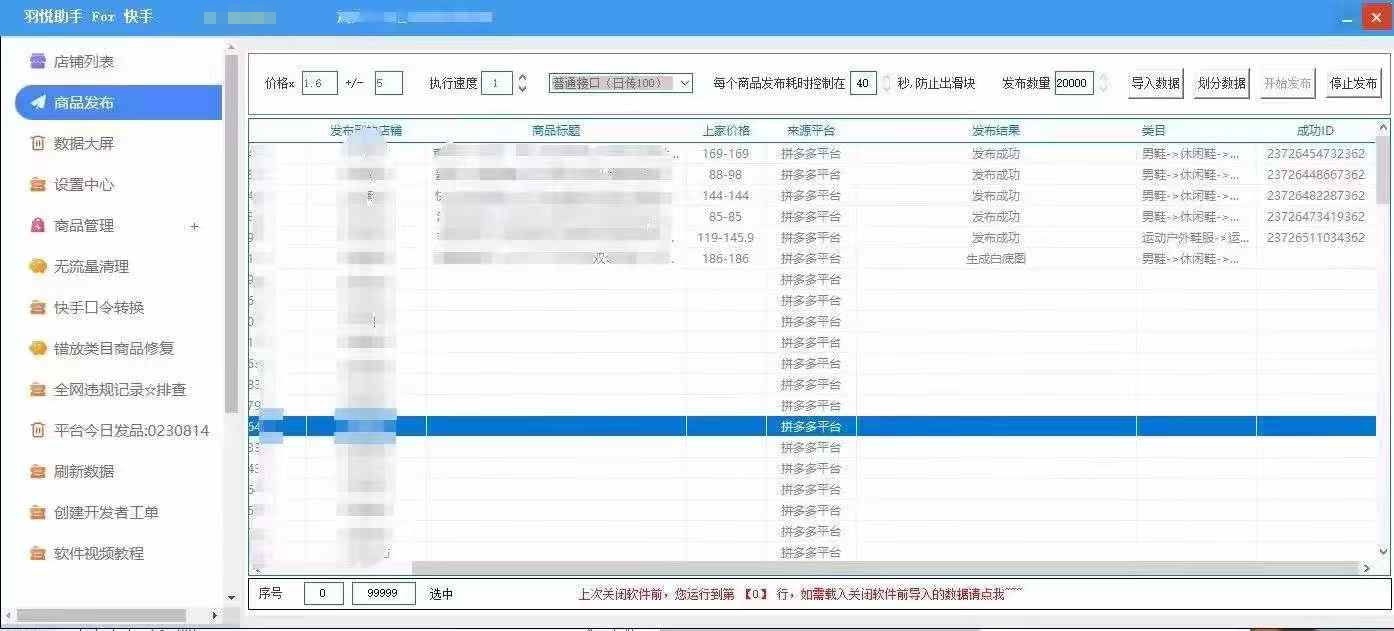The image size is (1394, 631).
Task: Click the 软件视频教程 tutorial icon
Action: (x=38, y=553)
